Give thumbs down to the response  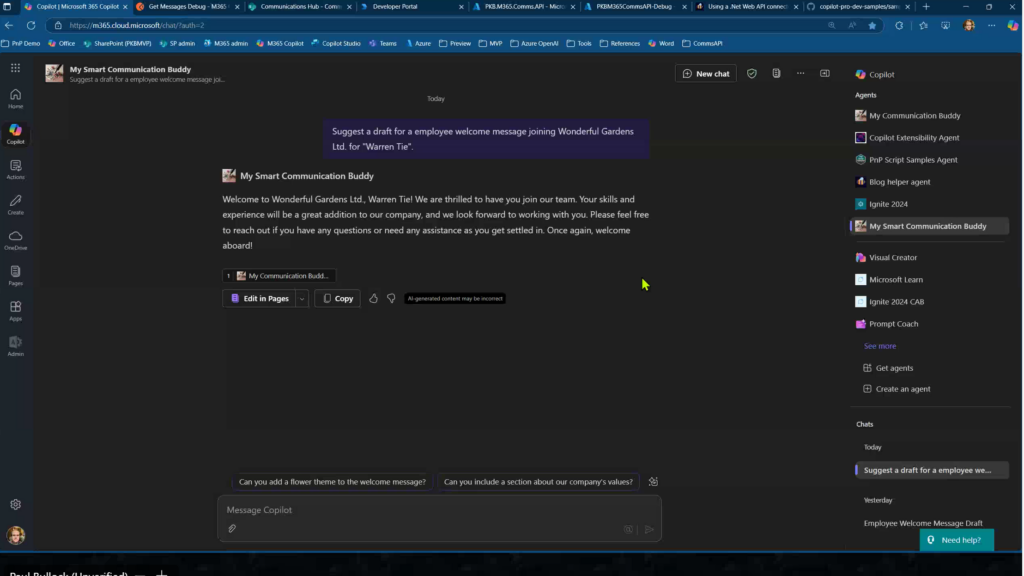(391, 298)
